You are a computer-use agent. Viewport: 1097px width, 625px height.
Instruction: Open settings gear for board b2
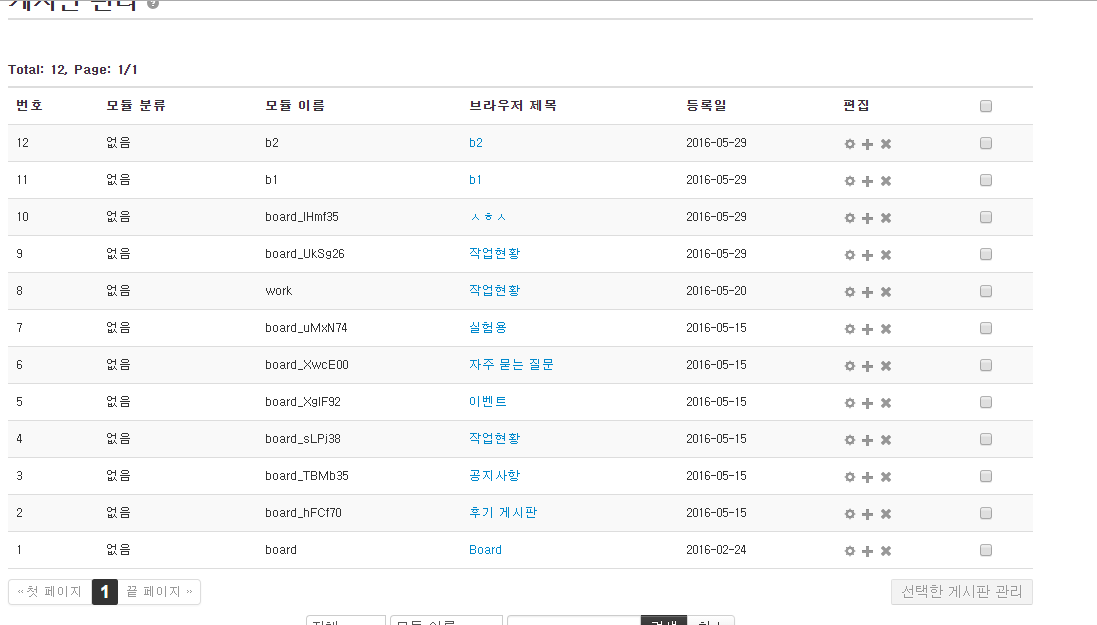click(x=850, y=144)
